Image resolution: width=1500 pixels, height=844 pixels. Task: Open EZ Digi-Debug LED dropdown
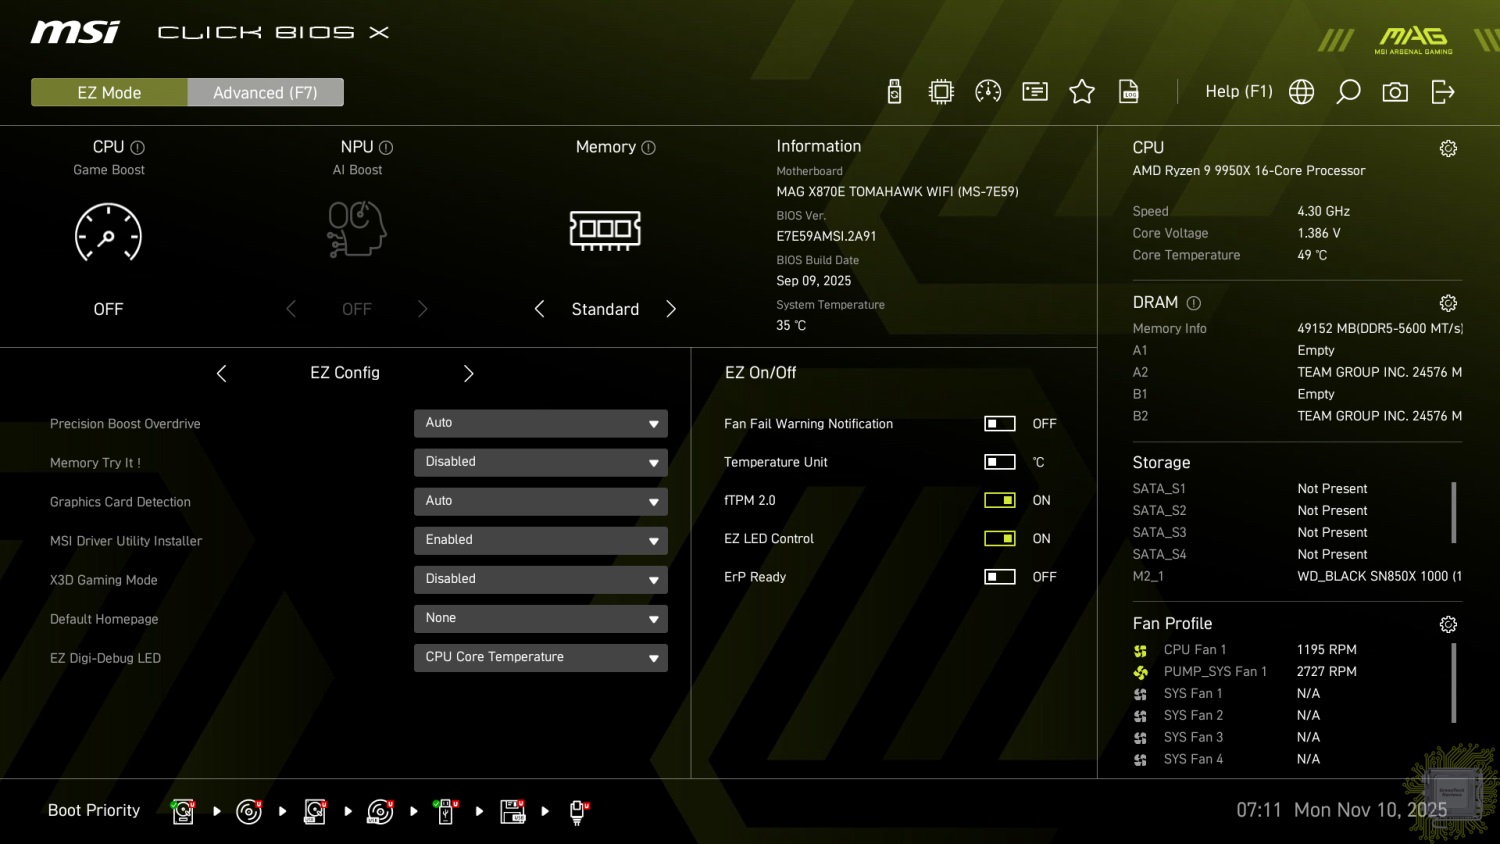(x=540, y=657)
